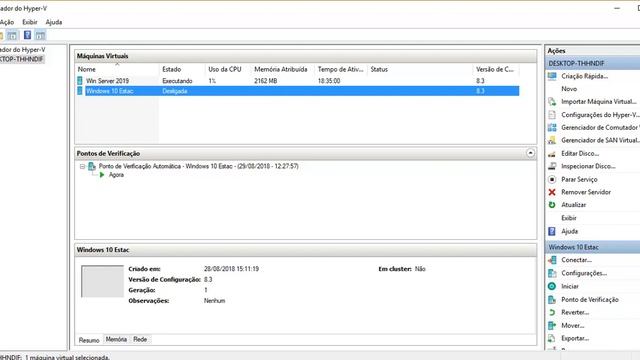640x360 pixels.
Task: Sort by the Estado column header
Action: pos(182,69)
